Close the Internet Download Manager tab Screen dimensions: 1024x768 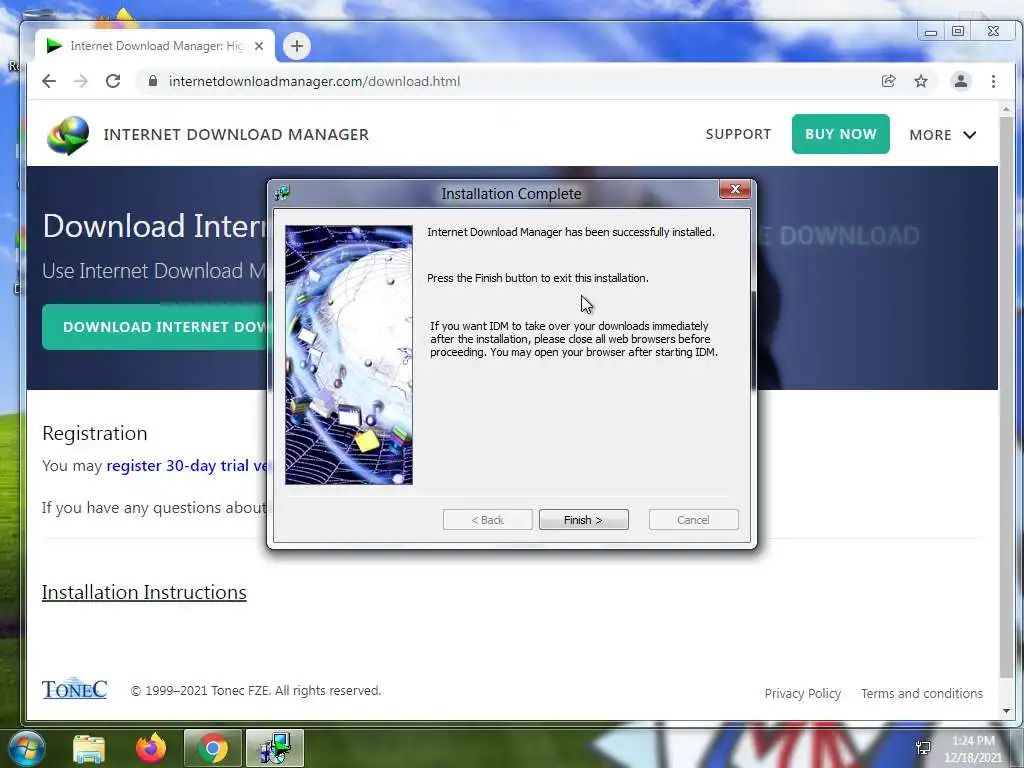point(259,46)
